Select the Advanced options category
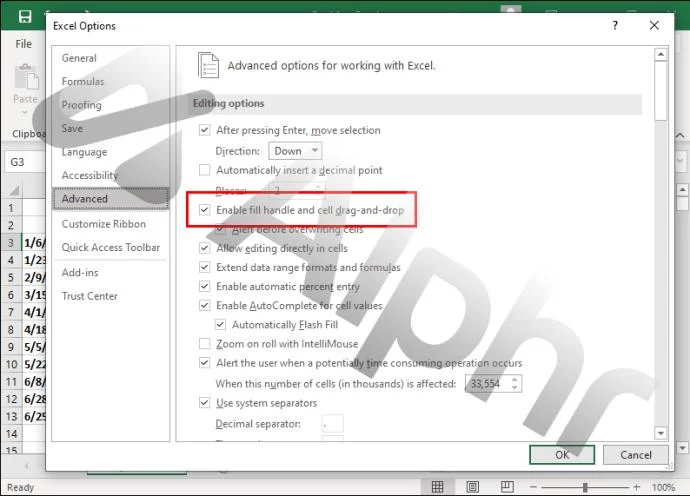This screenshot has width=690, height=496. coord(110,198)
